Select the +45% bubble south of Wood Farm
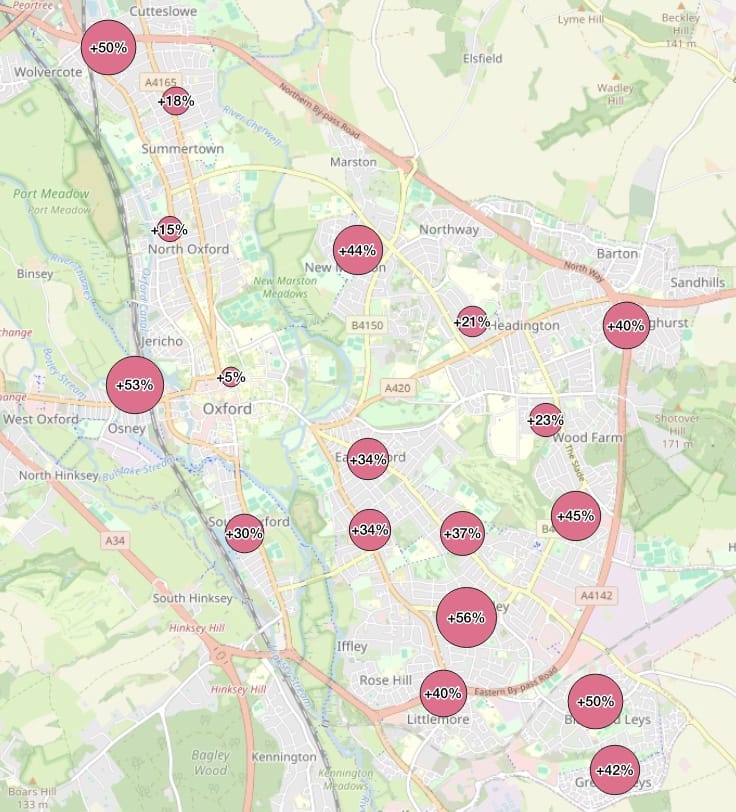The height and width of the screenshot is (812, 736). coord(576,516)
